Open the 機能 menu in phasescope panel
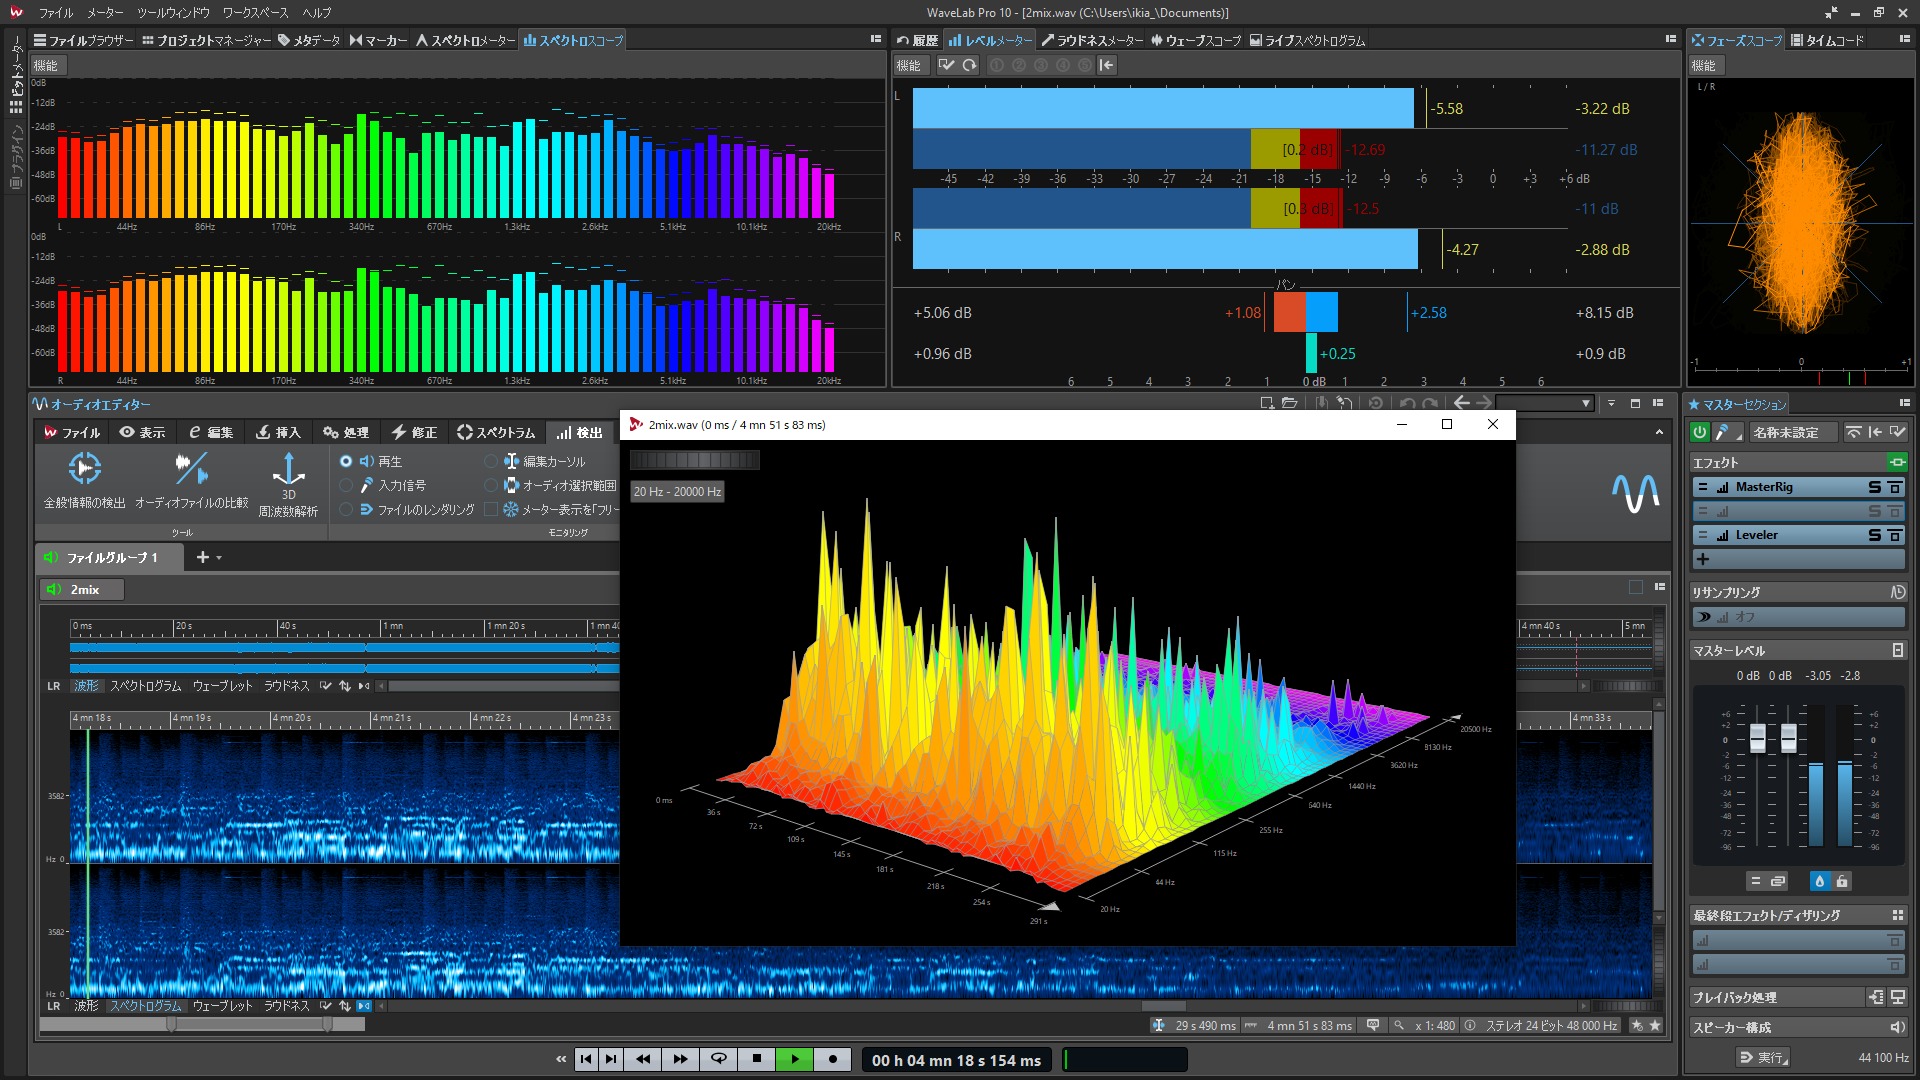1920x1080 pixels. (x=1704, y=65)
